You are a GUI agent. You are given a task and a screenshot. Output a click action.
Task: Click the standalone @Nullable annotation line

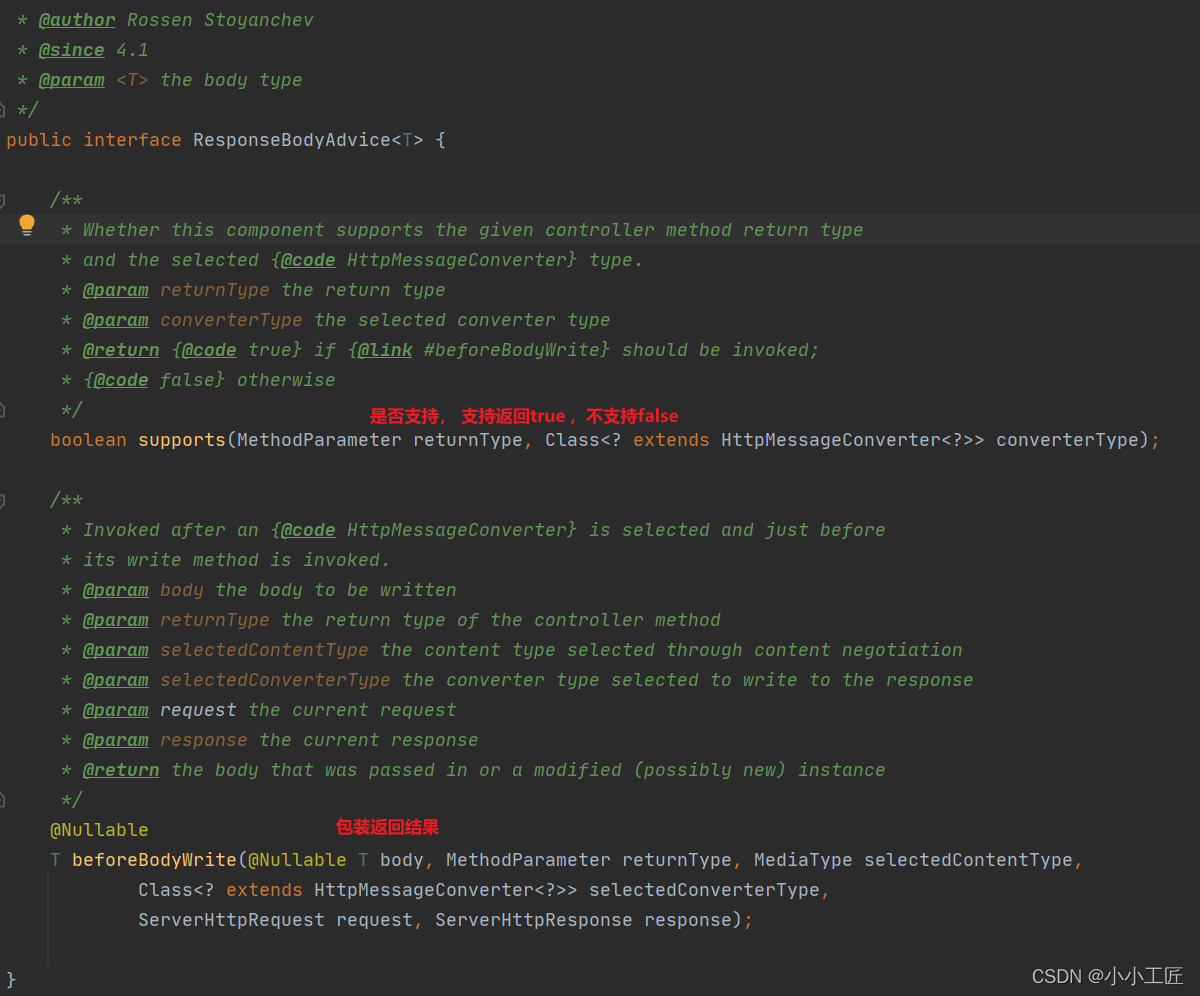pos(99,830)
